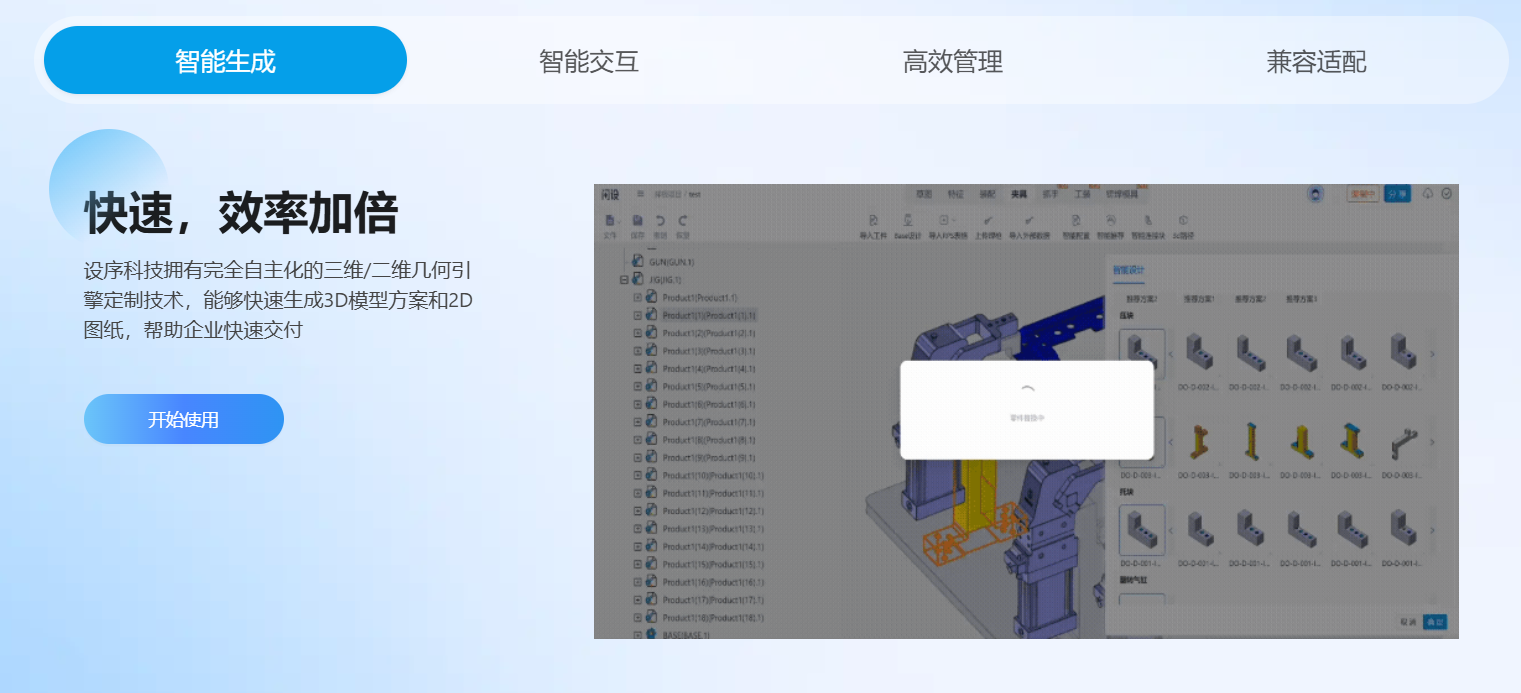
Task: Click the 闲设 logo in the preview app
Action: click(x=610, y=194)
